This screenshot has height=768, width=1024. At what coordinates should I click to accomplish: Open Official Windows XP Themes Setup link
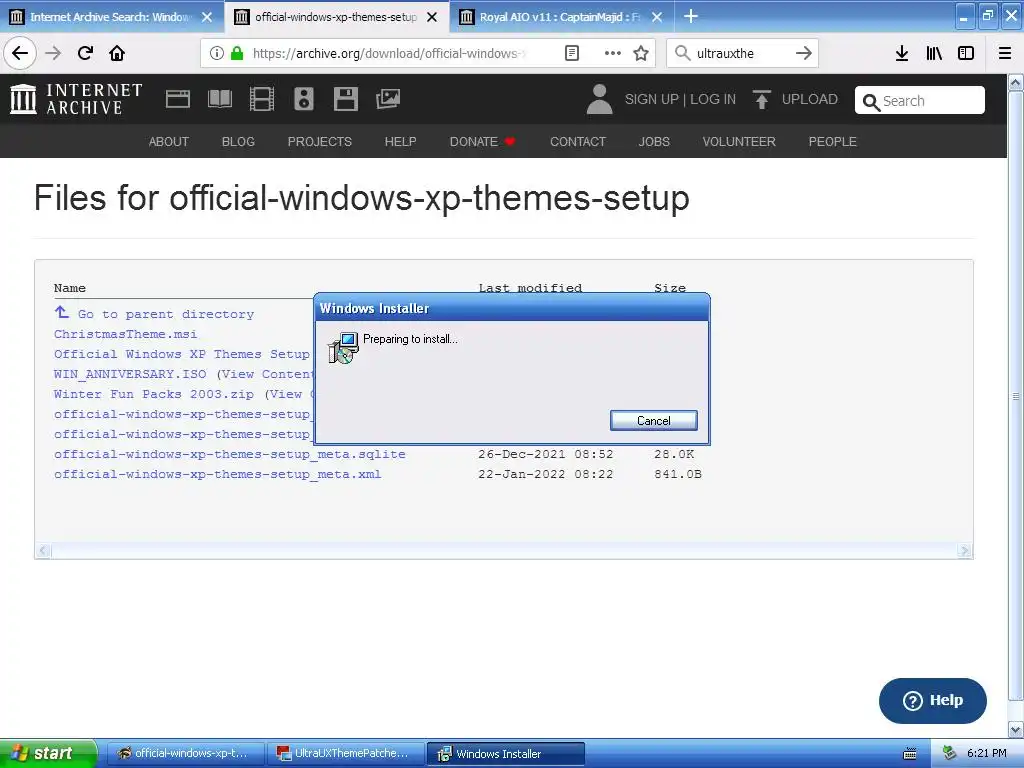pos(182,354)
